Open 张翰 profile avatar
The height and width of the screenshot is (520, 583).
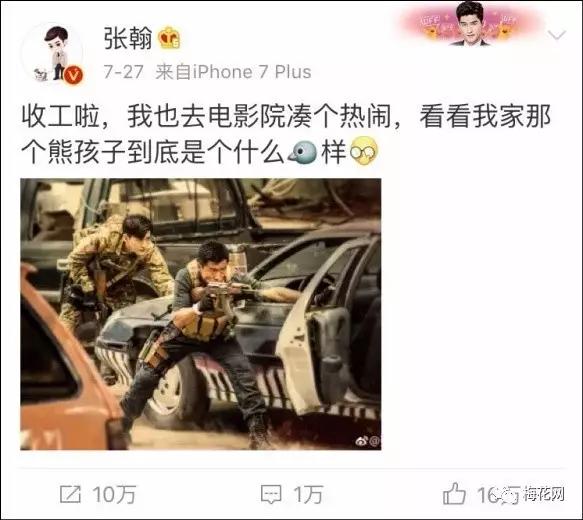click(x=53, y=53)
